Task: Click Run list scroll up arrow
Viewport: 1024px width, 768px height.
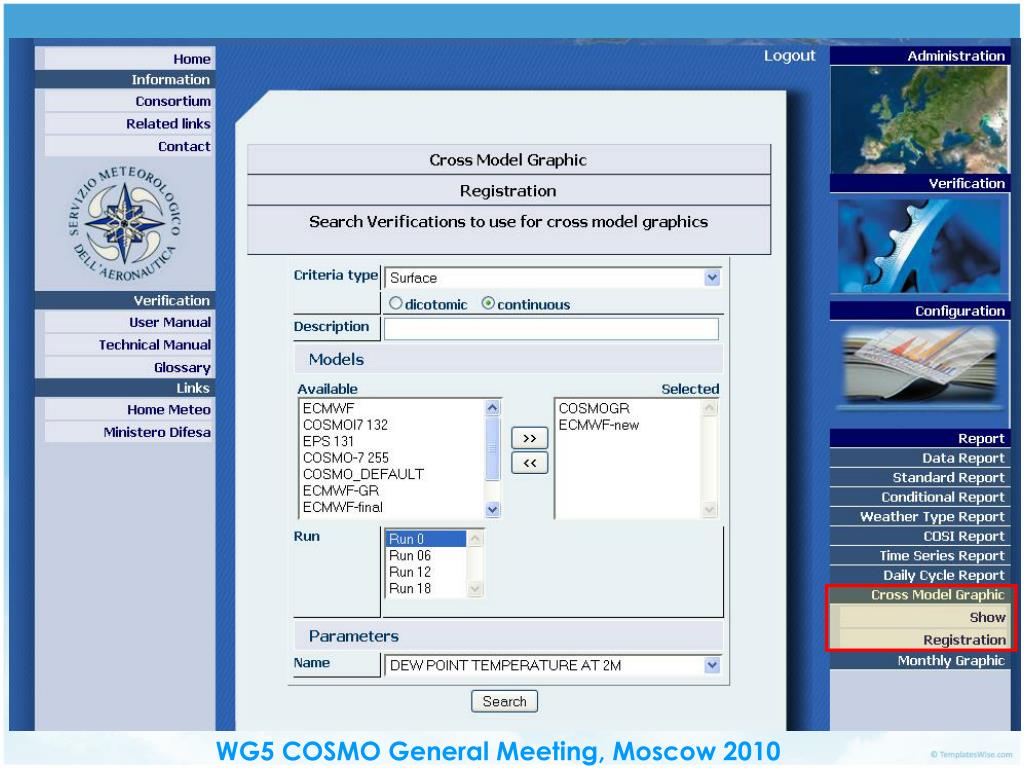Action: (475, 538)
